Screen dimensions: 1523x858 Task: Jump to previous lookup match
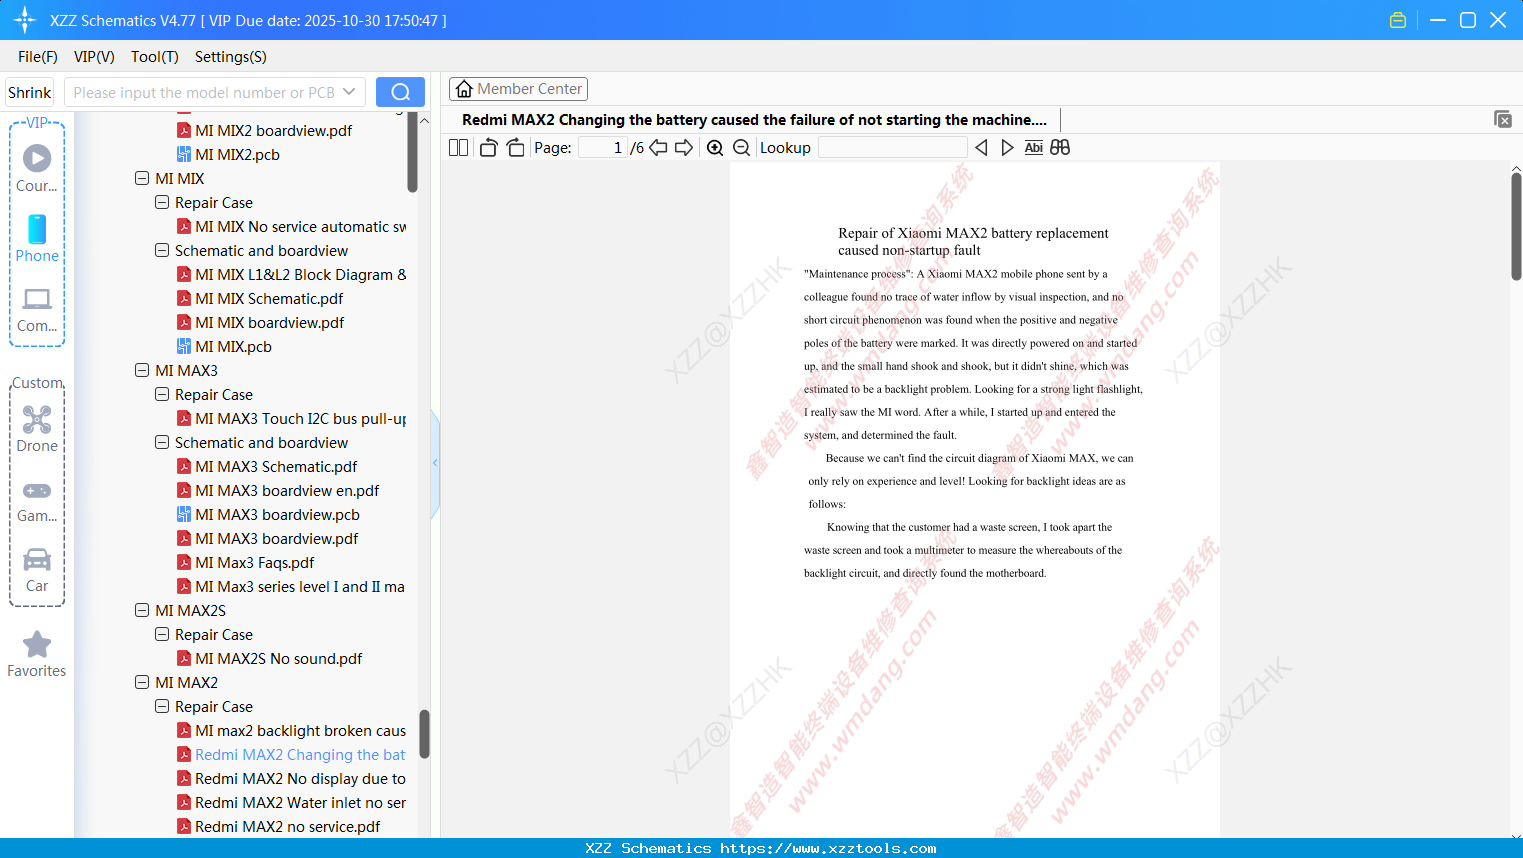tap(981, 147)
